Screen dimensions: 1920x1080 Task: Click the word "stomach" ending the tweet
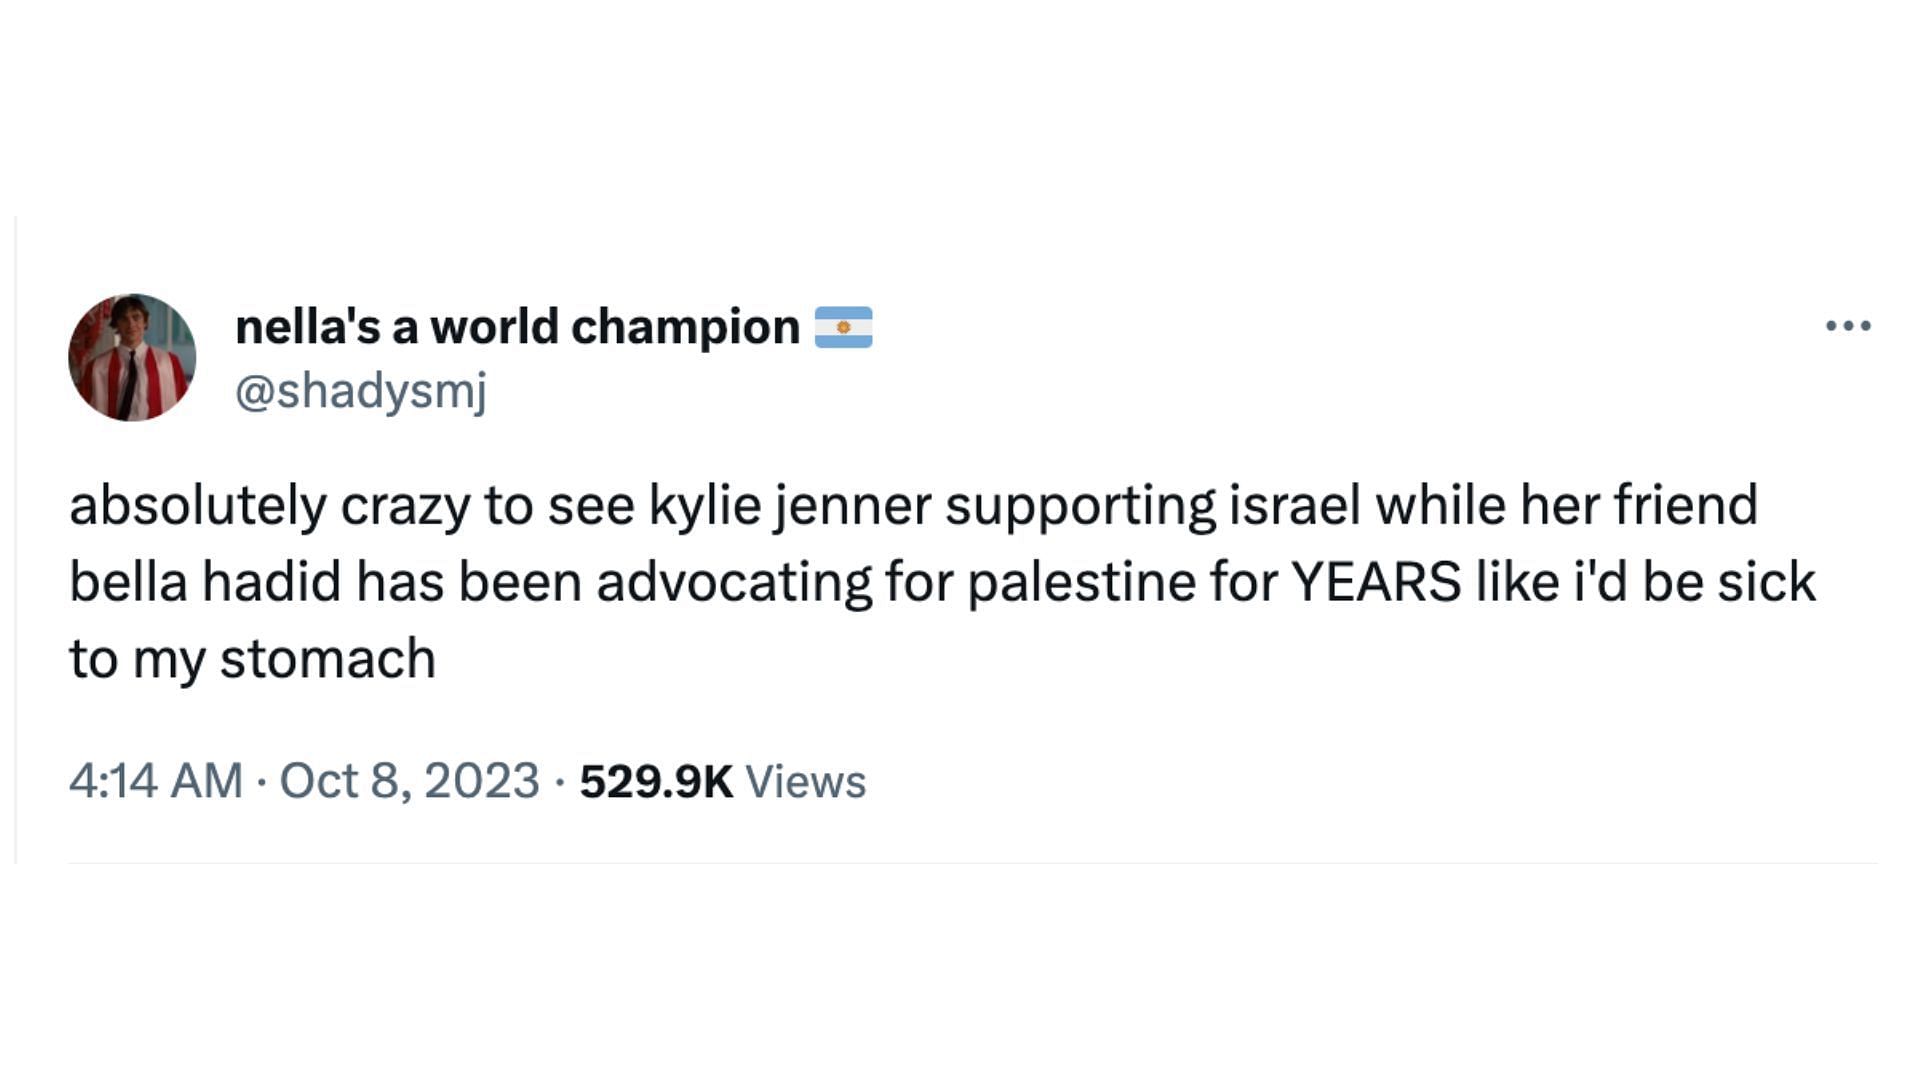tap(327, 659)
